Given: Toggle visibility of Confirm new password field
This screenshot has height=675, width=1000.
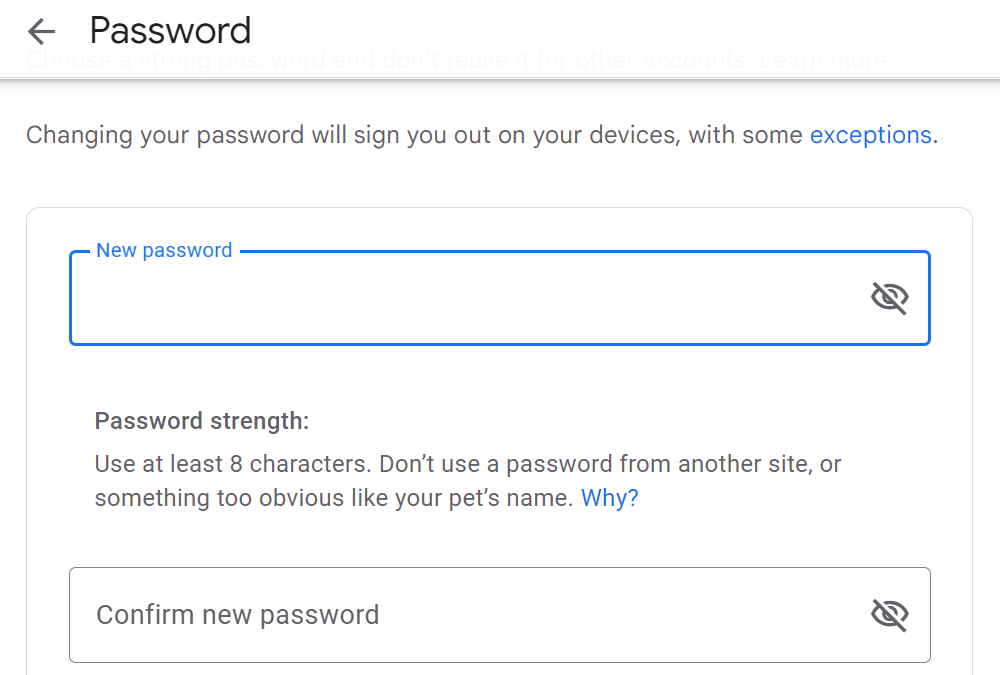Looking at the screenshot, I should (889, 615).
